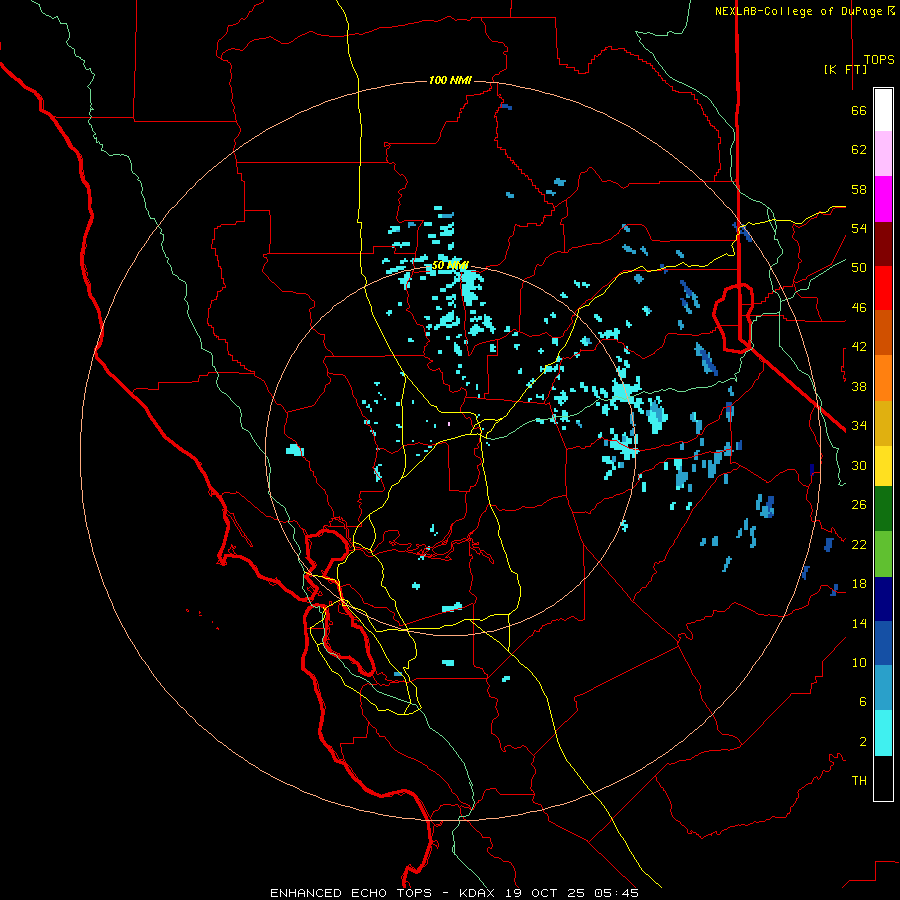
Task: Click the '38' legend value
Action: point(859,387)
